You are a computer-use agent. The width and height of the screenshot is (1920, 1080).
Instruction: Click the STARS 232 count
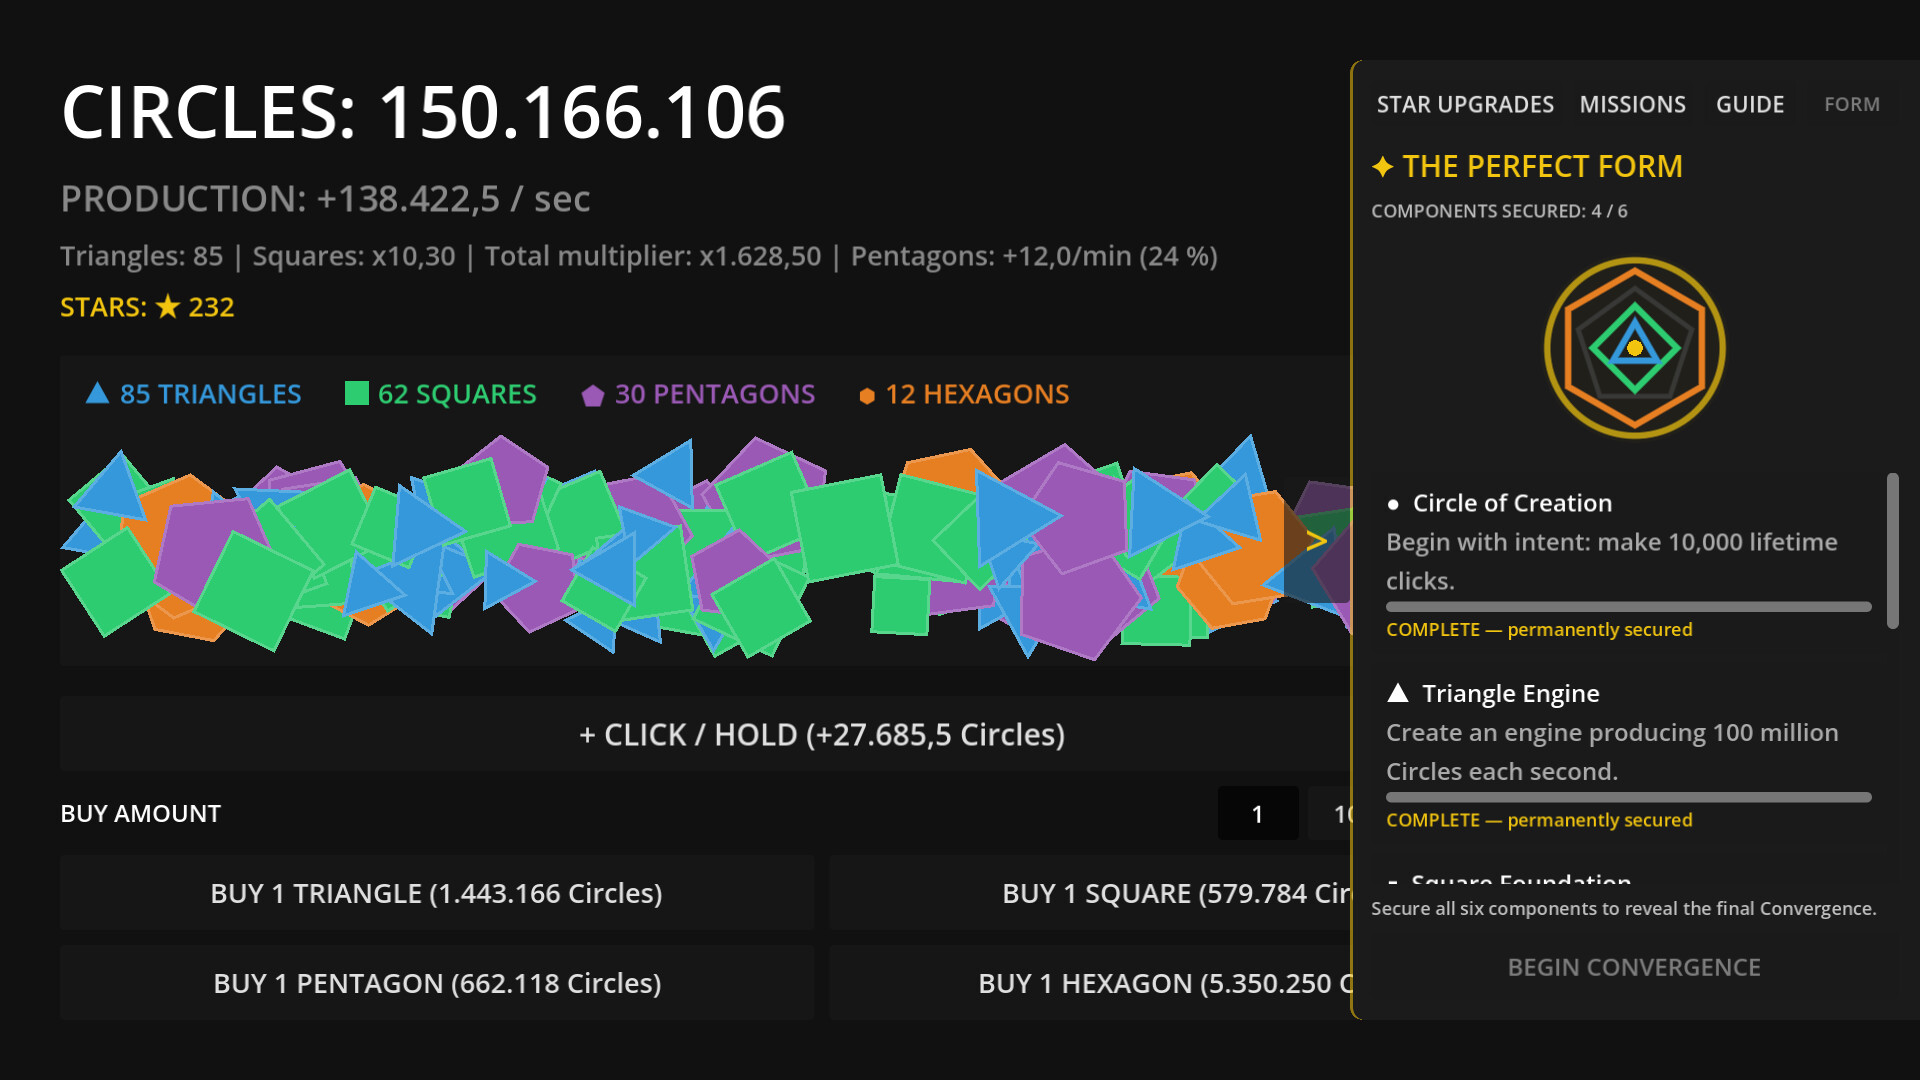pos(147,307)
